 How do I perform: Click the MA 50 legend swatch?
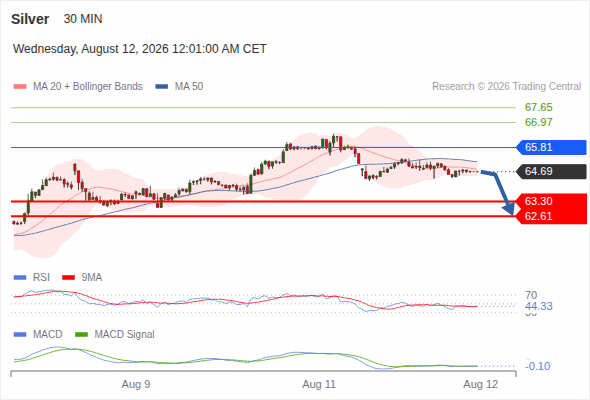162,87
